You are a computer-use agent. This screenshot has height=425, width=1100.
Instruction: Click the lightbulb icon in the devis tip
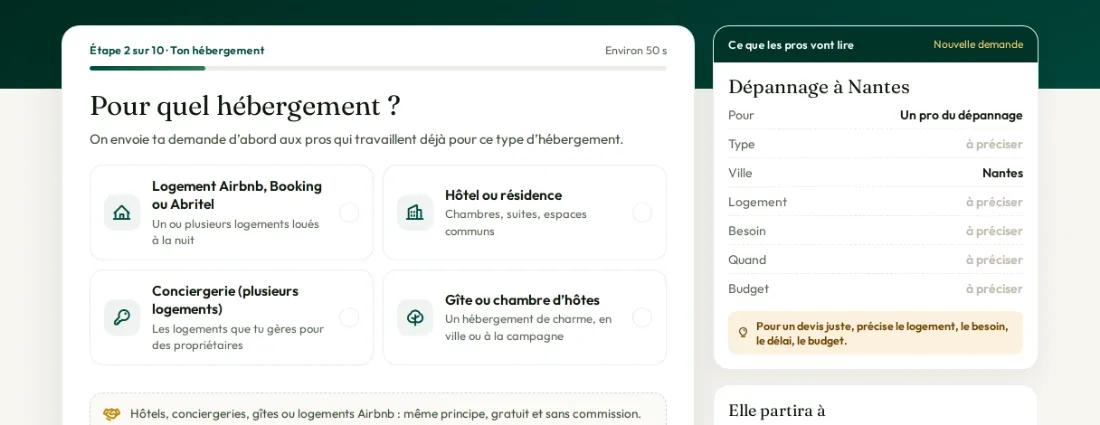(x=743, y=332)
